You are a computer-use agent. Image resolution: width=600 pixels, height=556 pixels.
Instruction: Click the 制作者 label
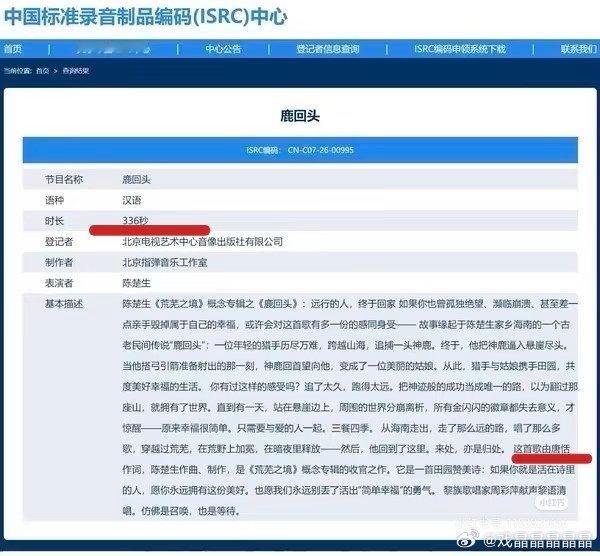point(59,263)
